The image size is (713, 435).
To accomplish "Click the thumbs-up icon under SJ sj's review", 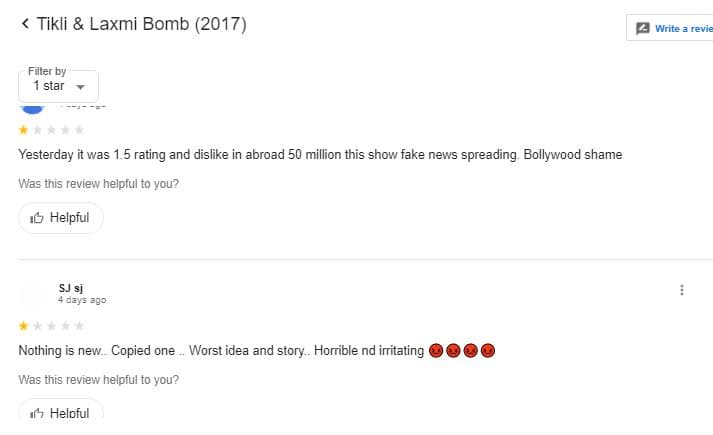I will (x=36, y=413).
